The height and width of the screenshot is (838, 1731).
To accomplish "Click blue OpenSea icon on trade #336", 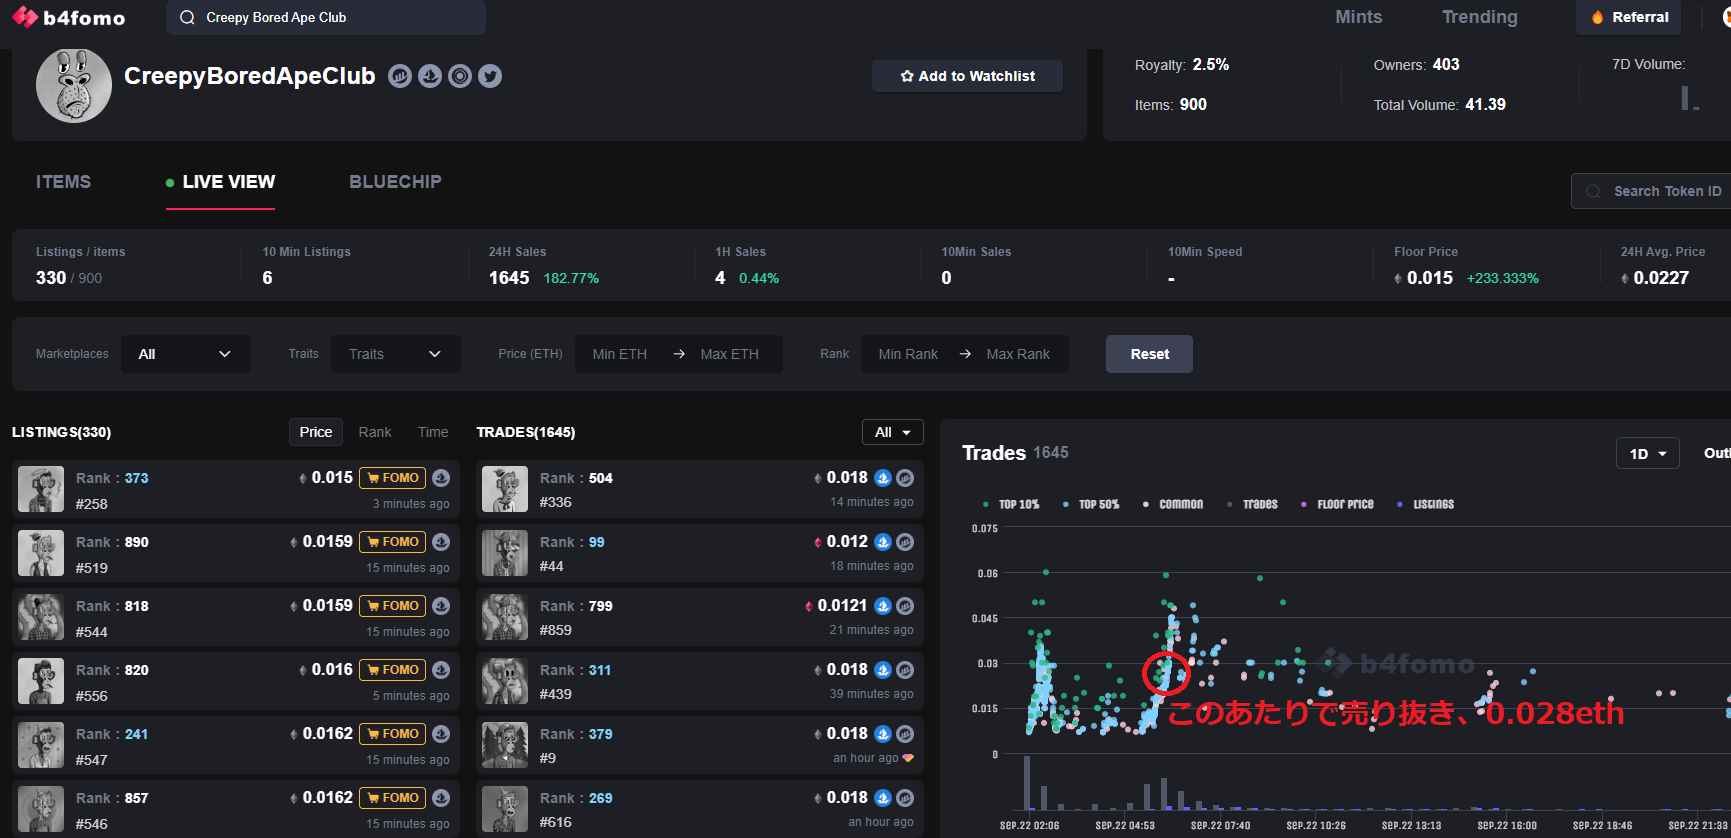I will pyautogui.click(x=883, y=478).
